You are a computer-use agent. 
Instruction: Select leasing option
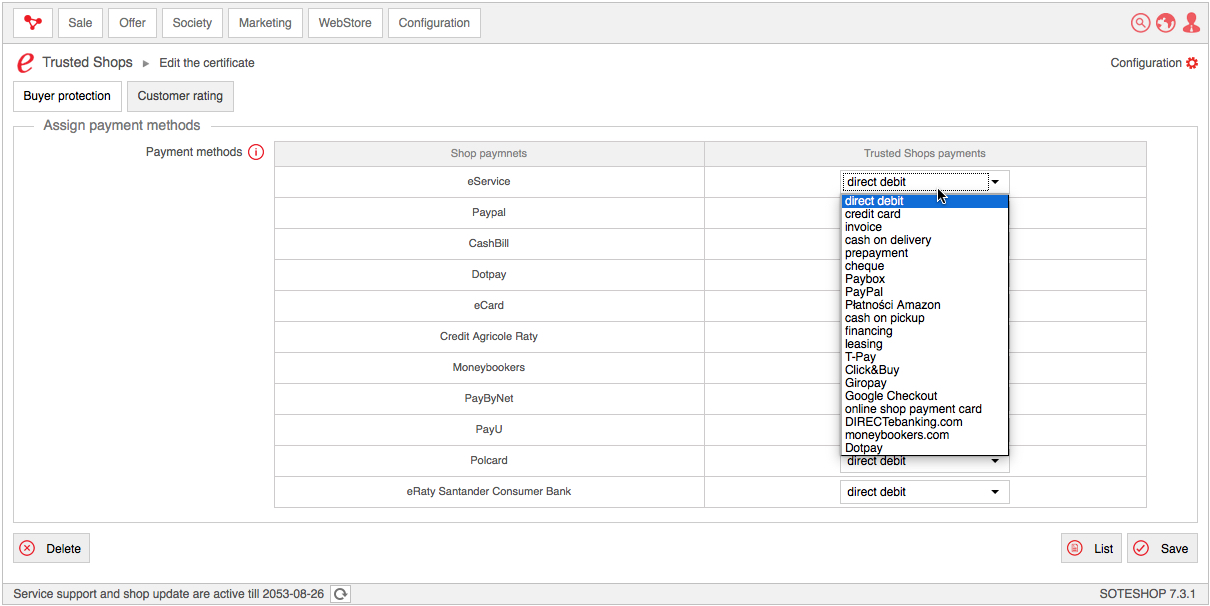point(925,344)
